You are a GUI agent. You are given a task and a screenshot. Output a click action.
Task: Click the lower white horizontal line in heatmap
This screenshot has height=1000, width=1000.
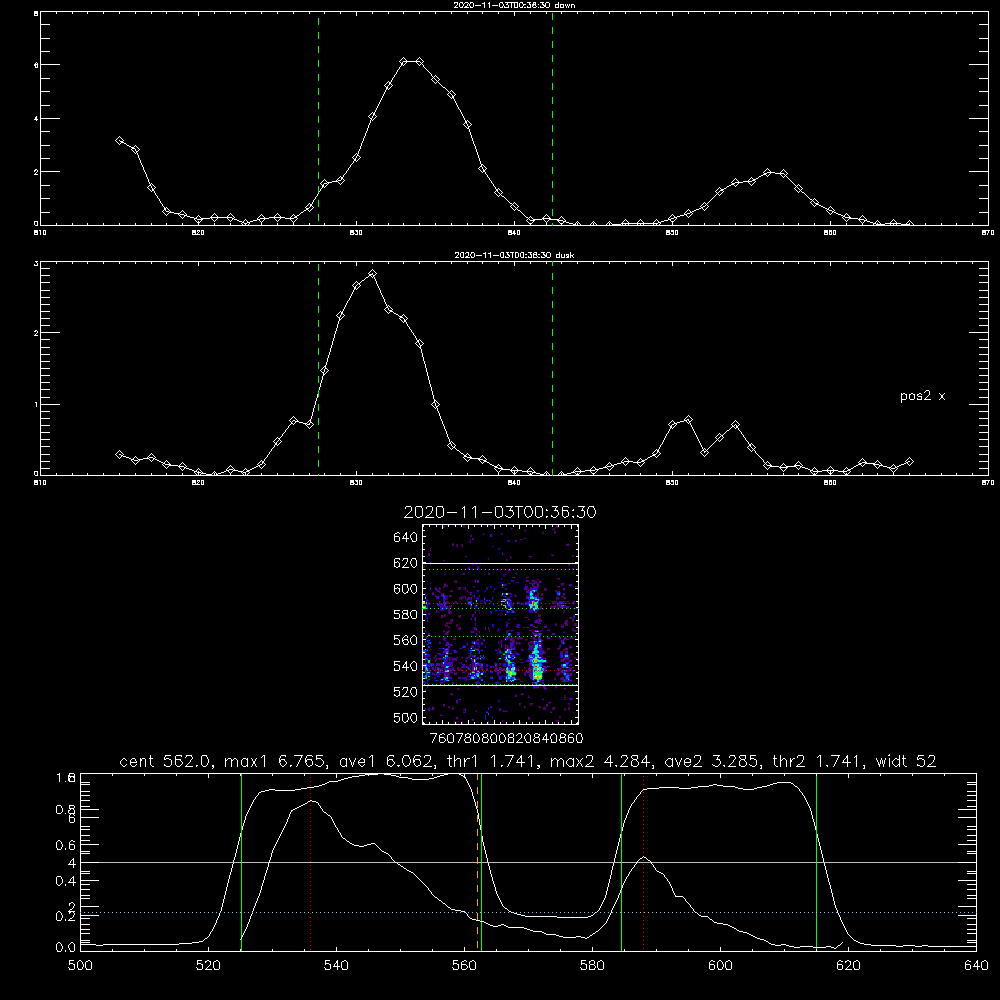pyautogui.click(x=500, y=685)
